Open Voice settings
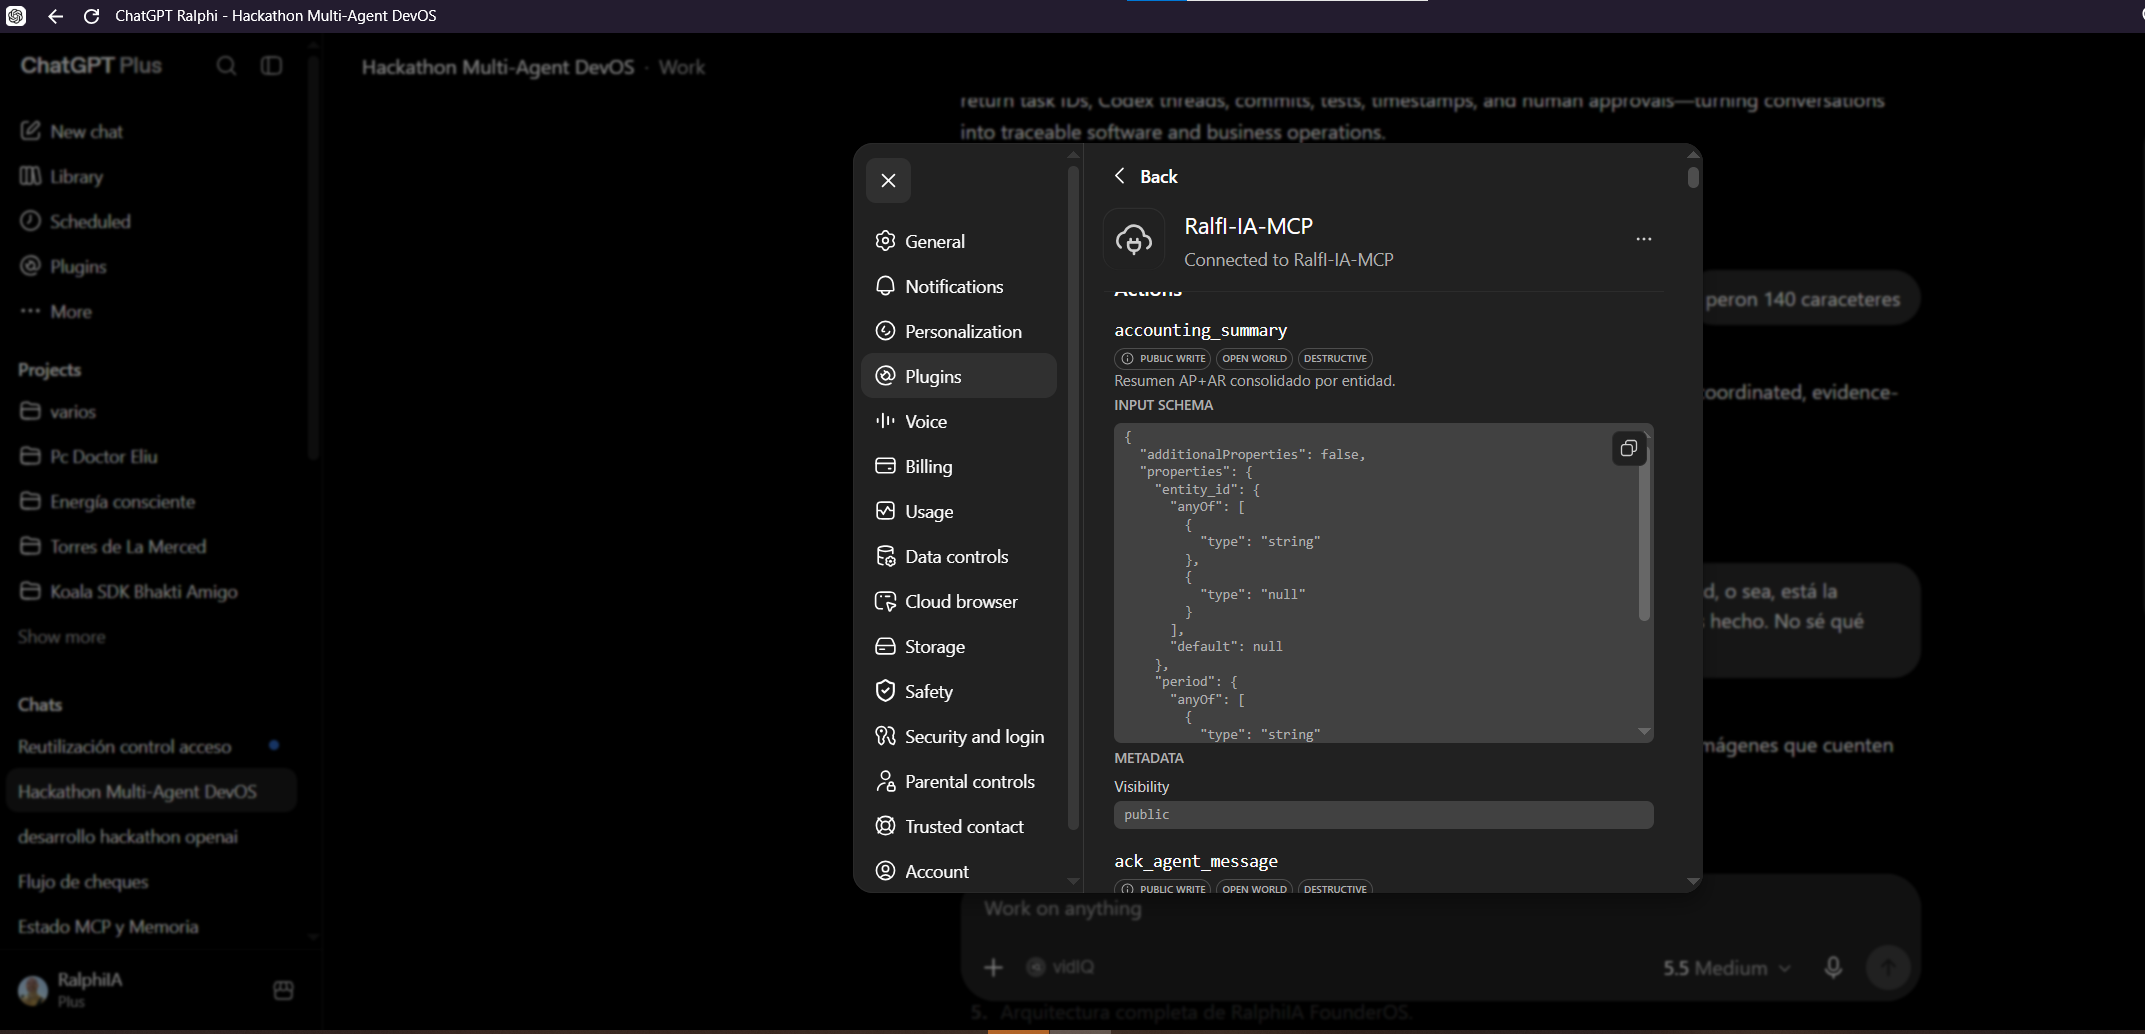This screenshot has height=1034, width=2145. [958, 421]
